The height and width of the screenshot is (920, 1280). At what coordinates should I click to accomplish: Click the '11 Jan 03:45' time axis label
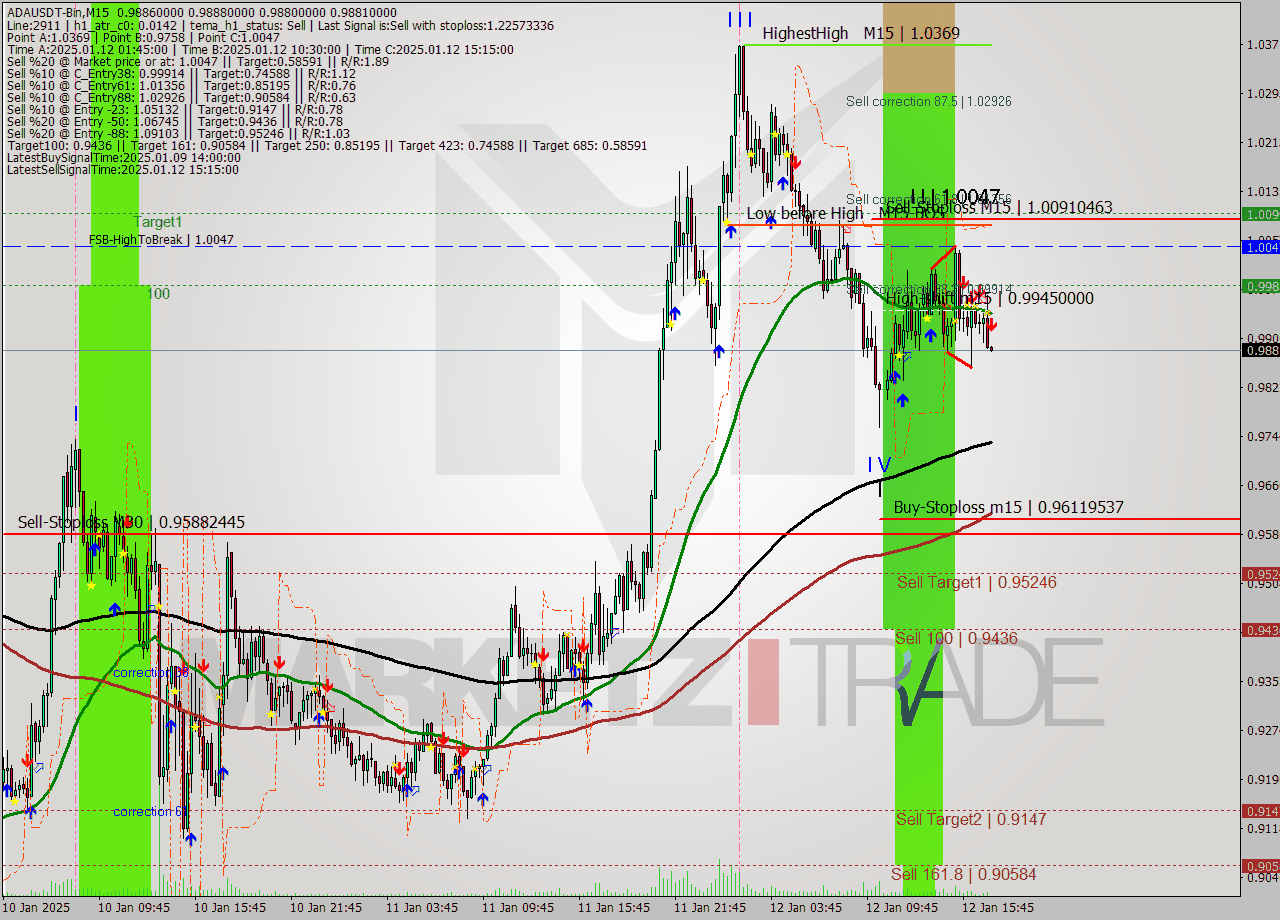(x=422, y=908)
